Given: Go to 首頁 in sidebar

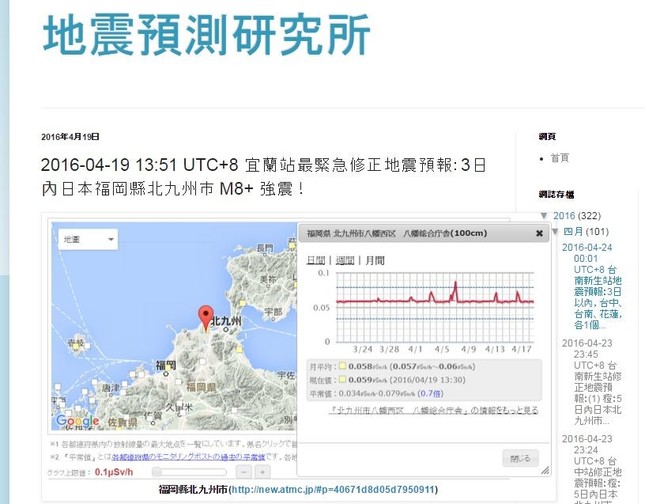Looking at the screenshot, I should click(561, 158).
